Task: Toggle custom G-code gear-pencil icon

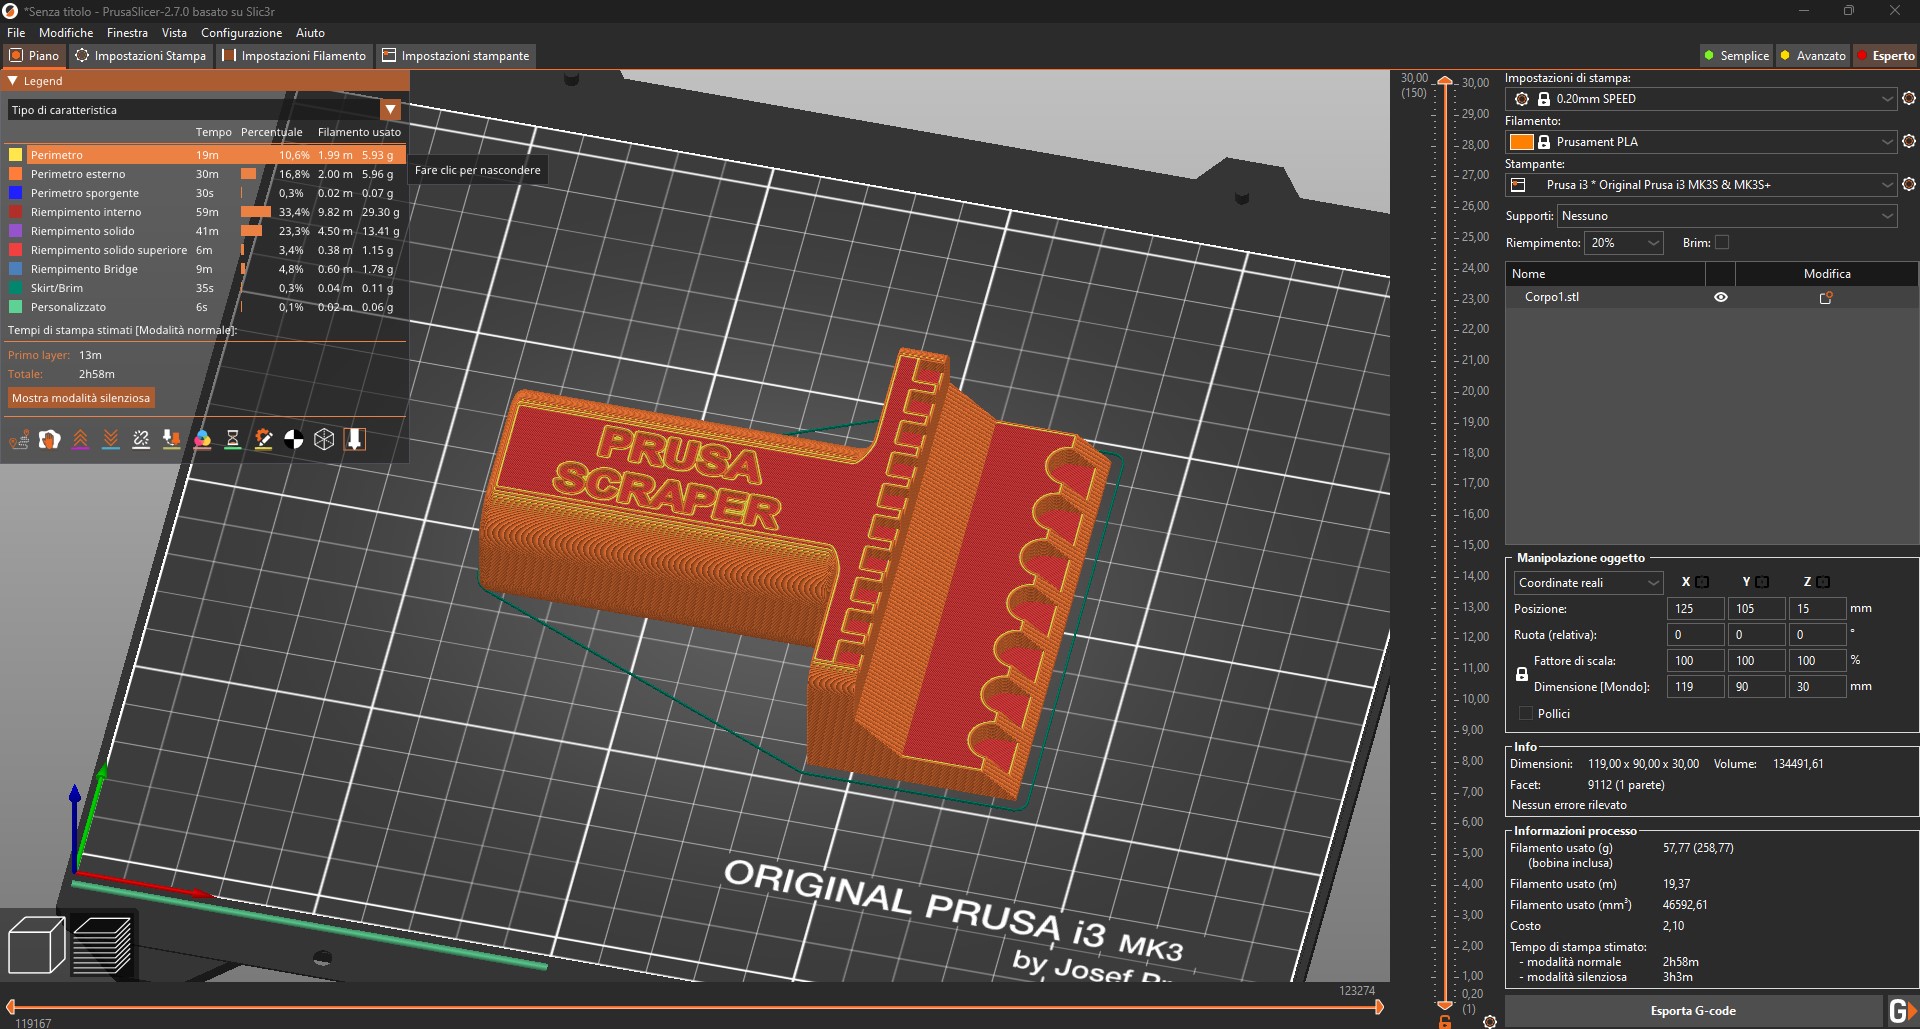Action: pyautogui.click(x=263, y=439)
